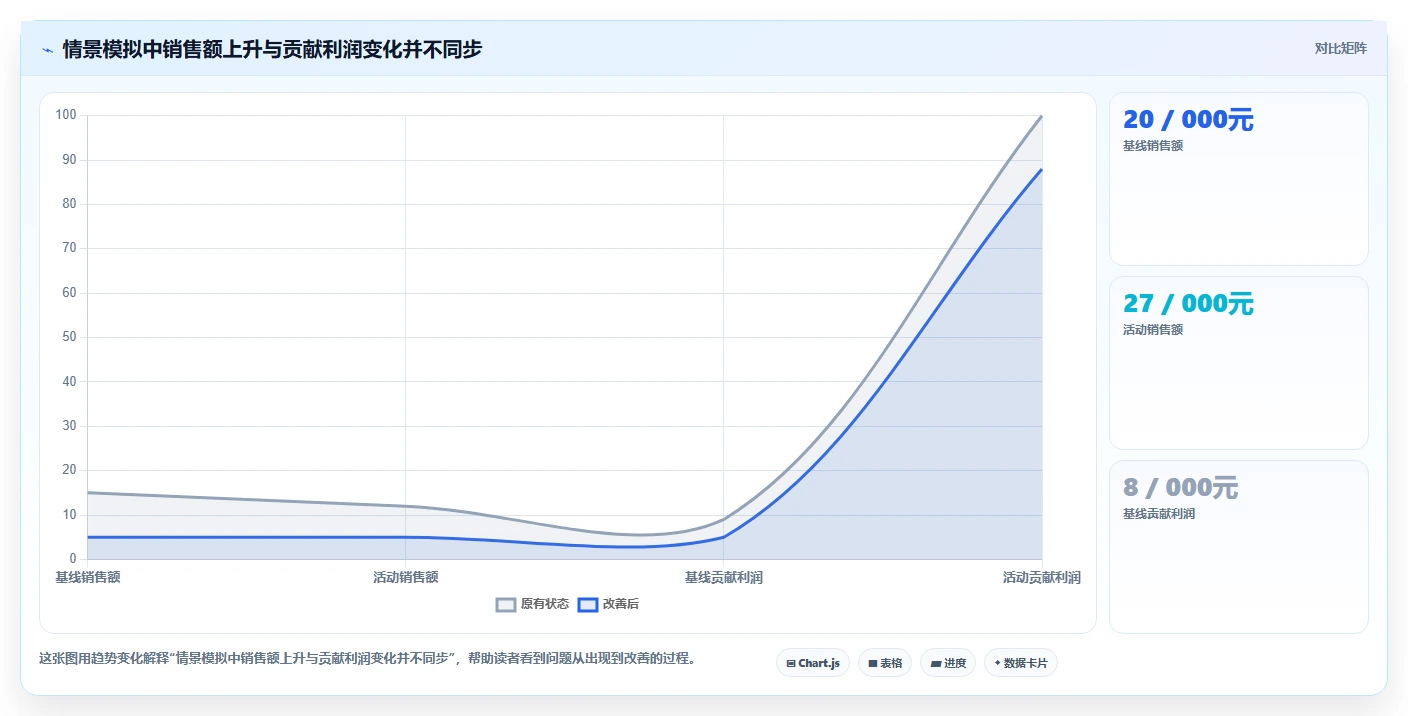
Task: Select the 数据卡片 tag chip
Action: pos(1021,663)
